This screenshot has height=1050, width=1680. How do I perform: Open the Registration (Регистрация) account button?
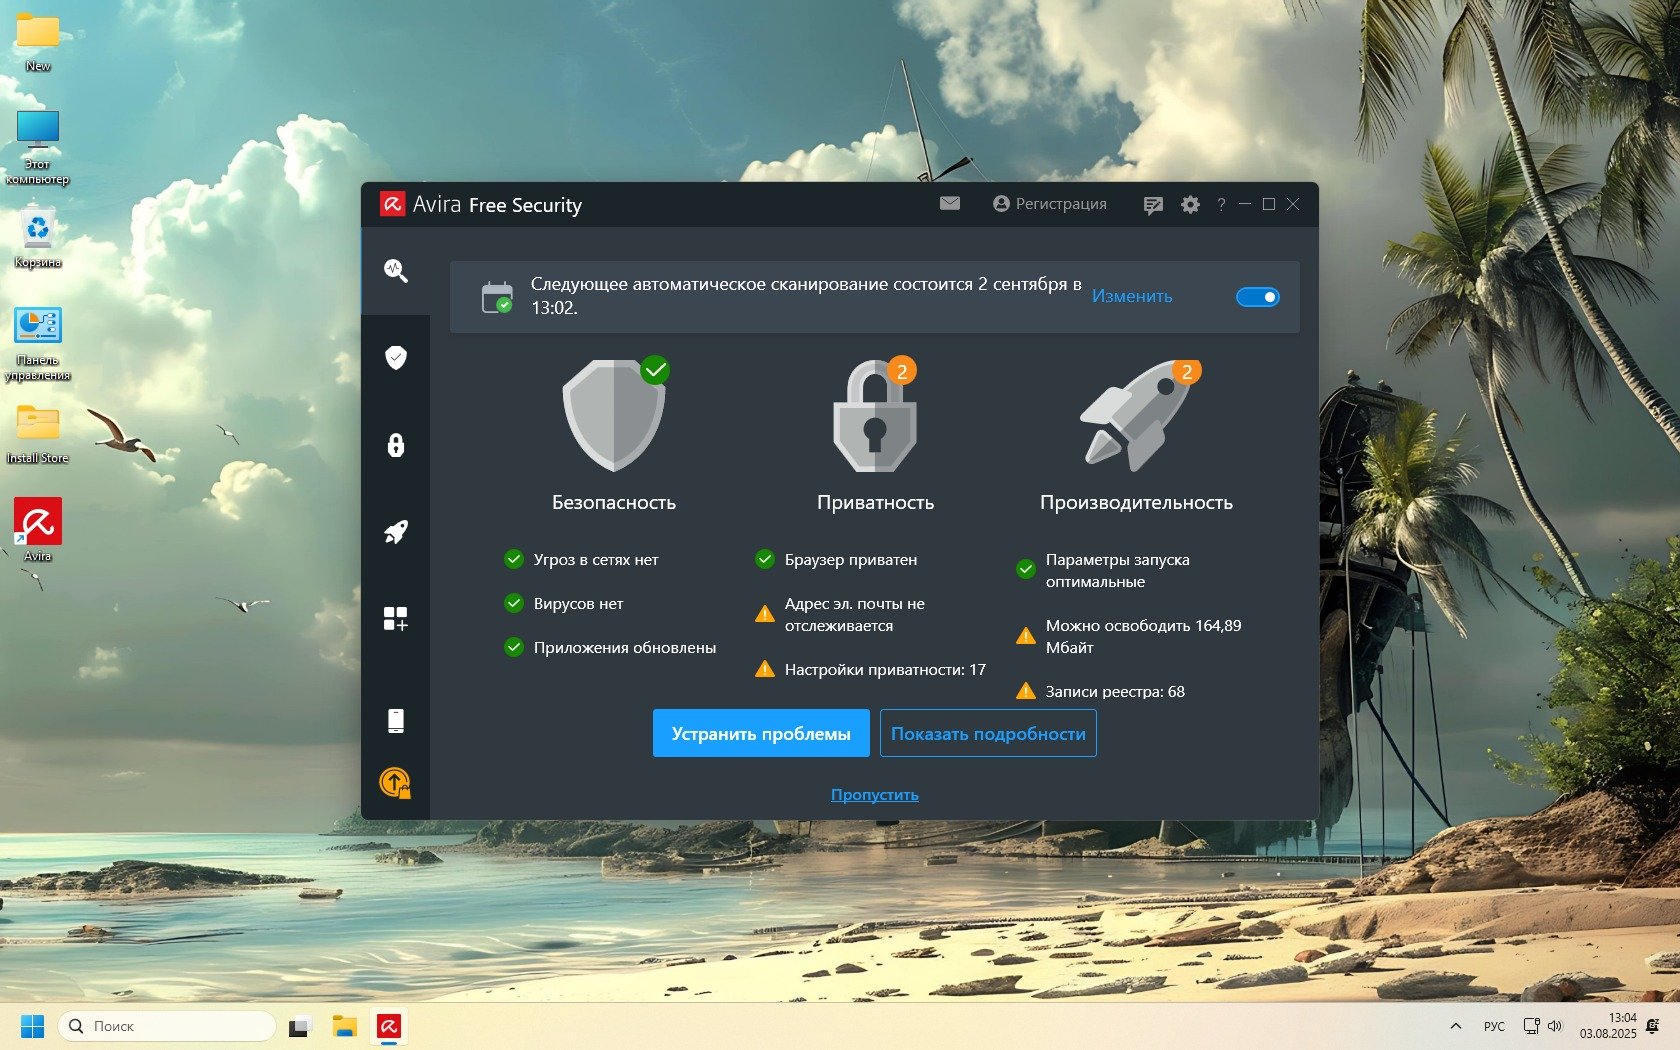(x=1050, y=204)
